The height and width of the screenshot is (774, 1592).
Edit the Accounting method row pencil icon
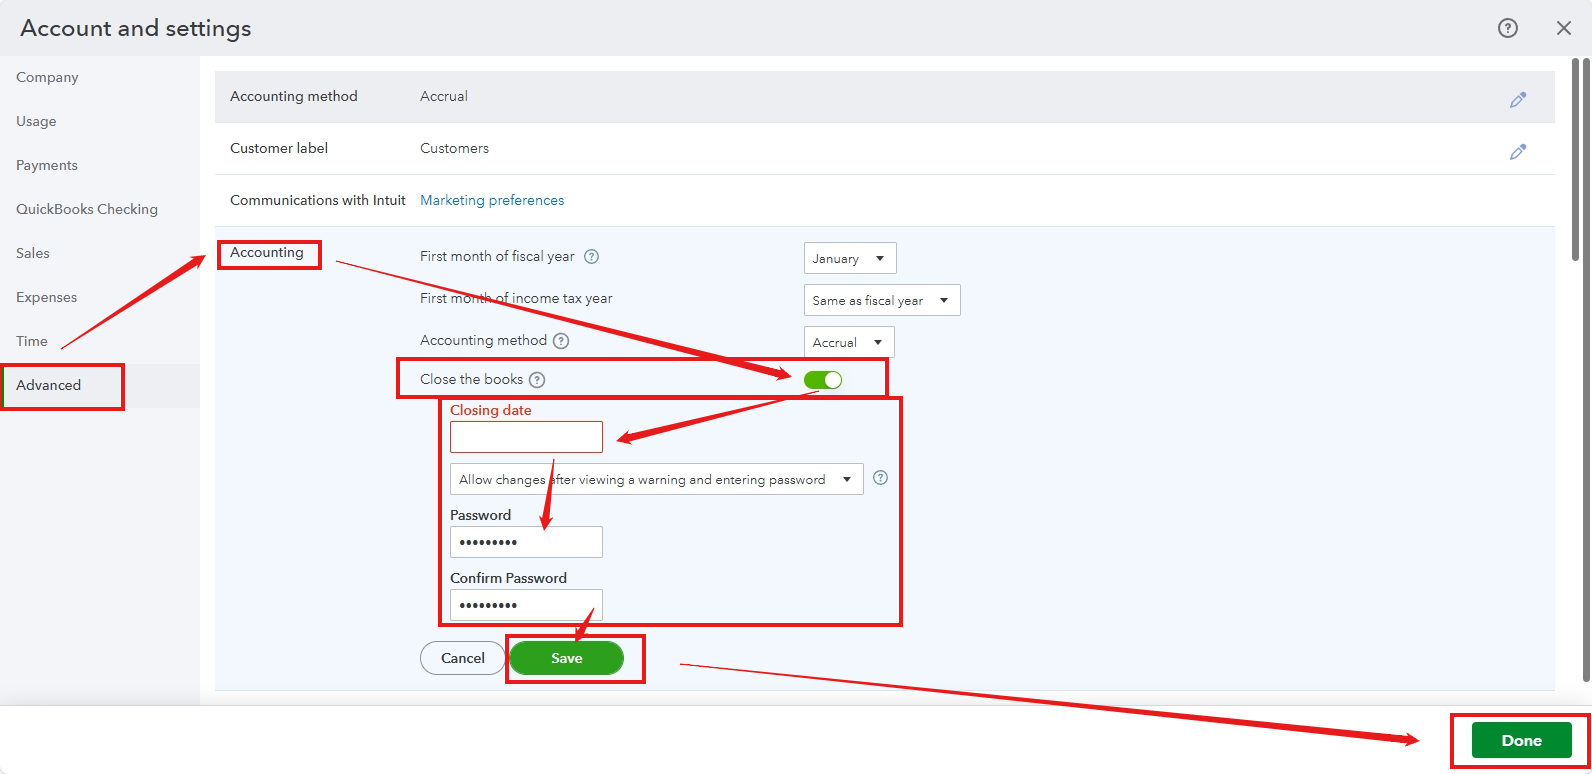tap(1518, 99)
